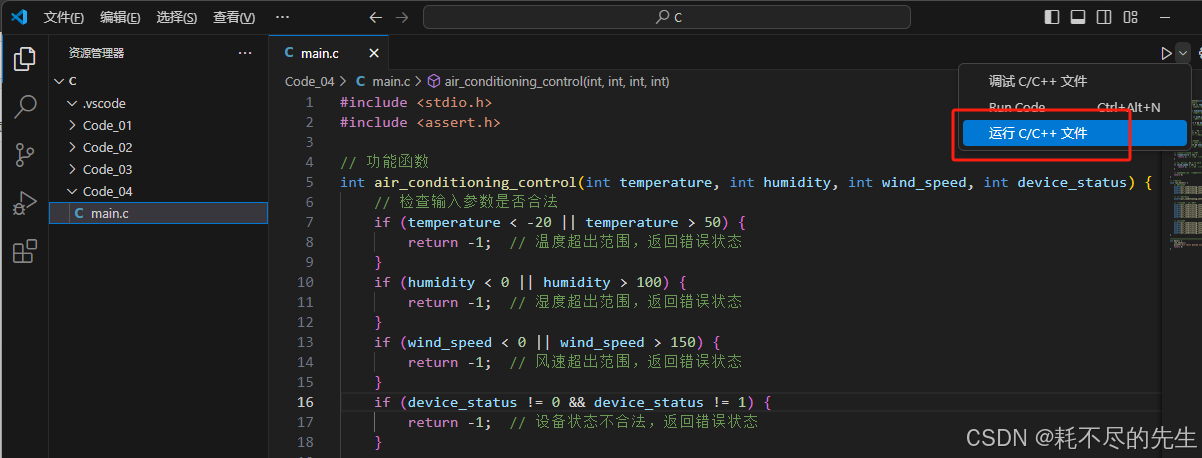Choose 运行 C/C++ 文件 menu entry

pos(1074,133)
